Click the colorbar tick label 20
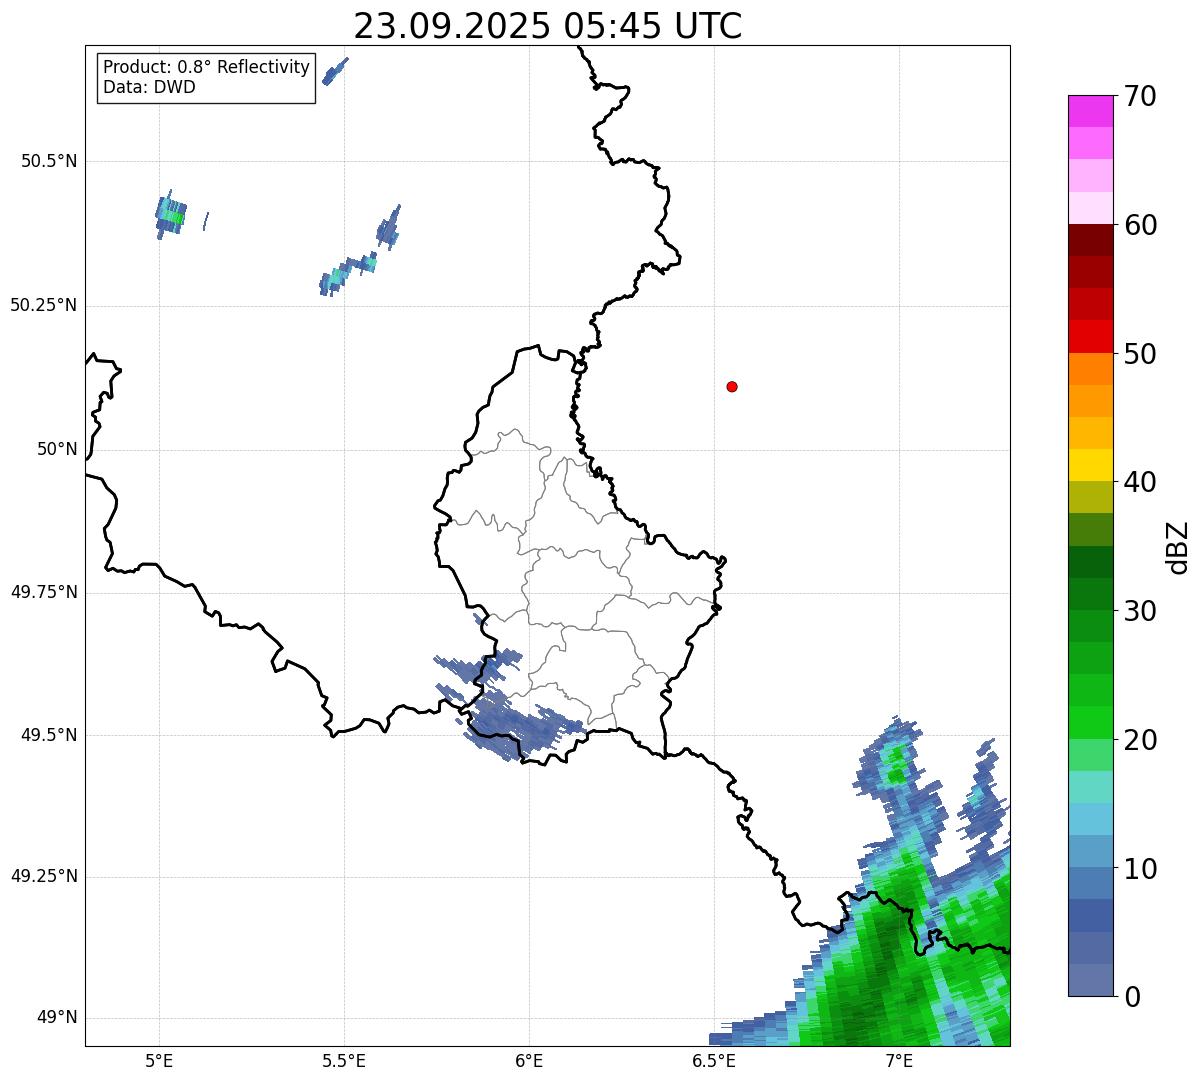The height and width of the screenshot is (1081, 1202). 1140,740
